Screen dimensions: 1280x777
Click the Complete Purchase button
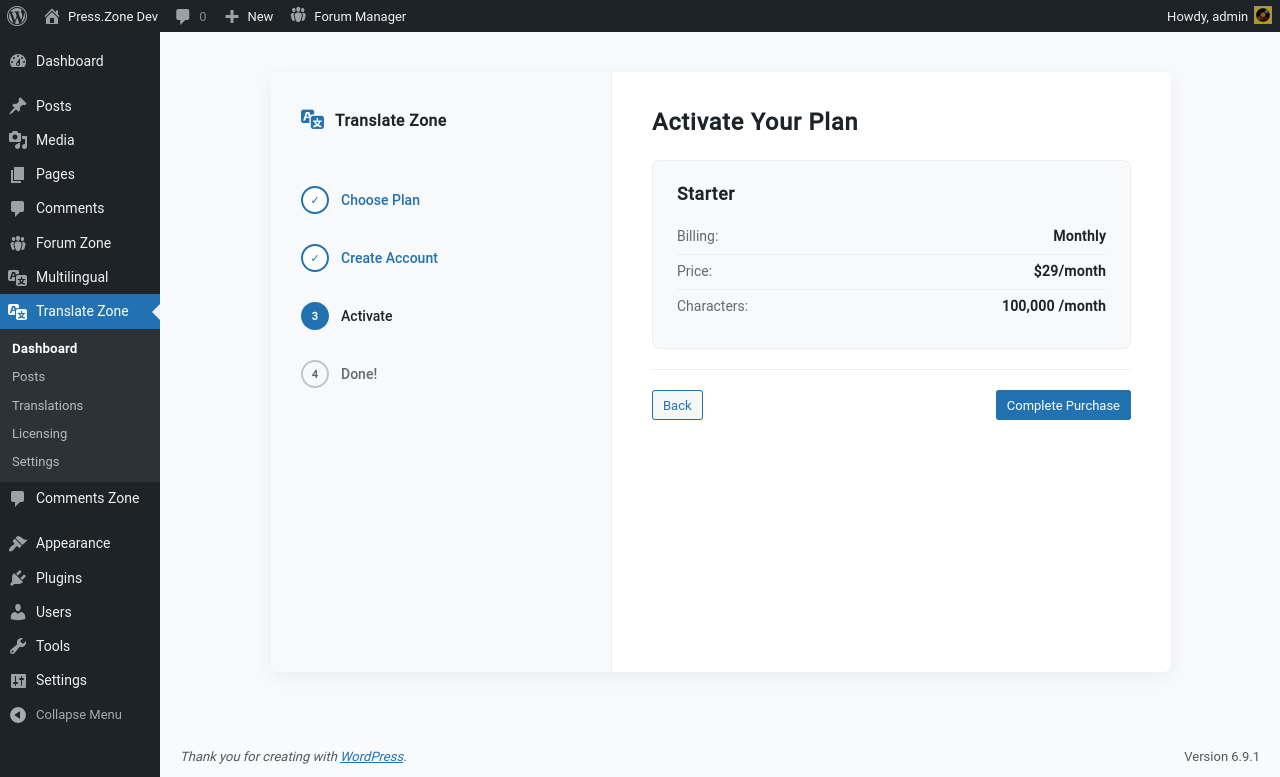[1063, 405]
